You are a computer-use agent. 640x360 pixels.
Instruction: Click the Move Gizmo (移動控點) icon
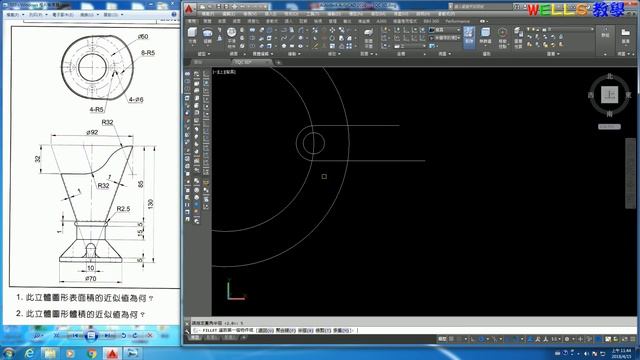(502, 37)
